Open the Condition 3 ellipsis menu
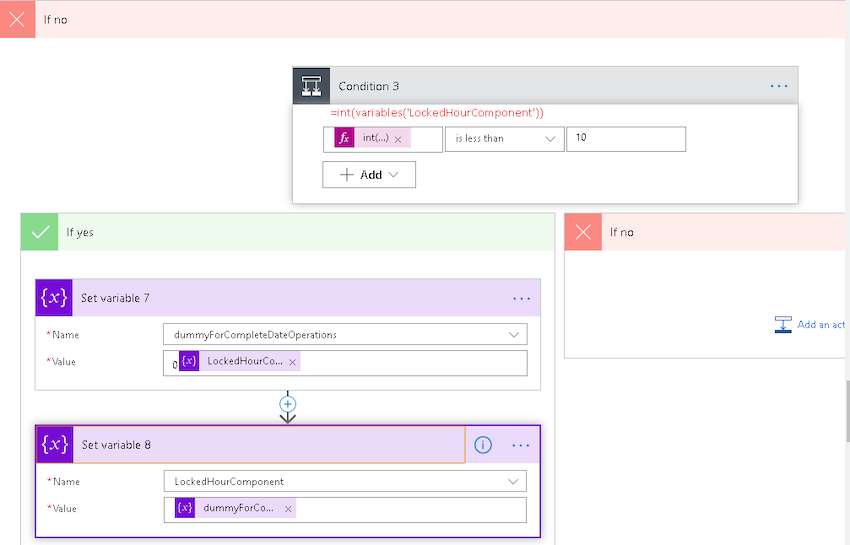Screen dimensions: 850x545 pos(779,86)
